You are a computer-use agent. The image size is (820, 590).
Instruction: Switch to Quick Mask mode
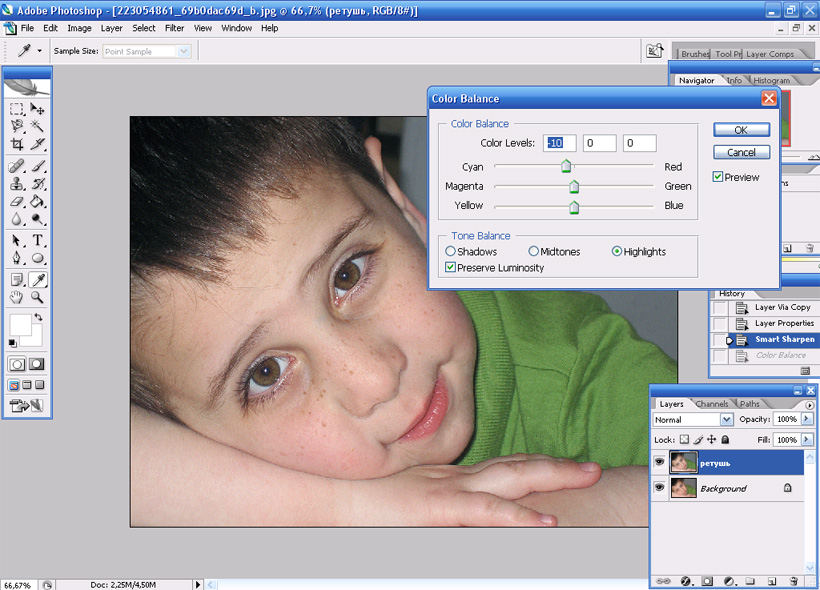[37, 364]
